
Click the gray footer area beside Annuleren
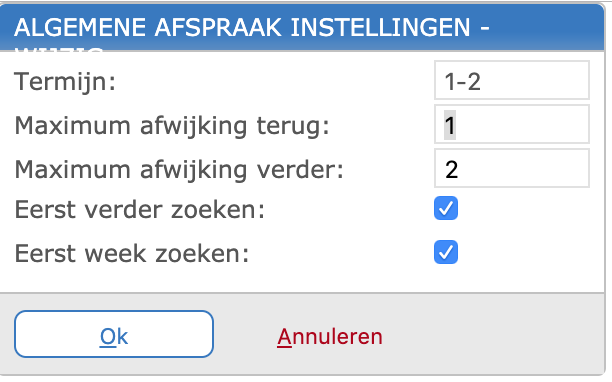pos(492,335)
